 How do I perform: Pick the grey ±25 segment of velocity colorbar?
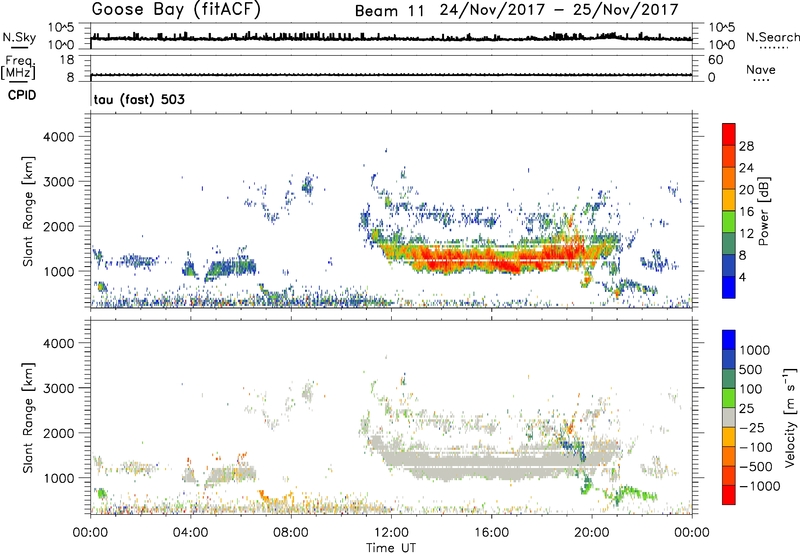[729, 417]
